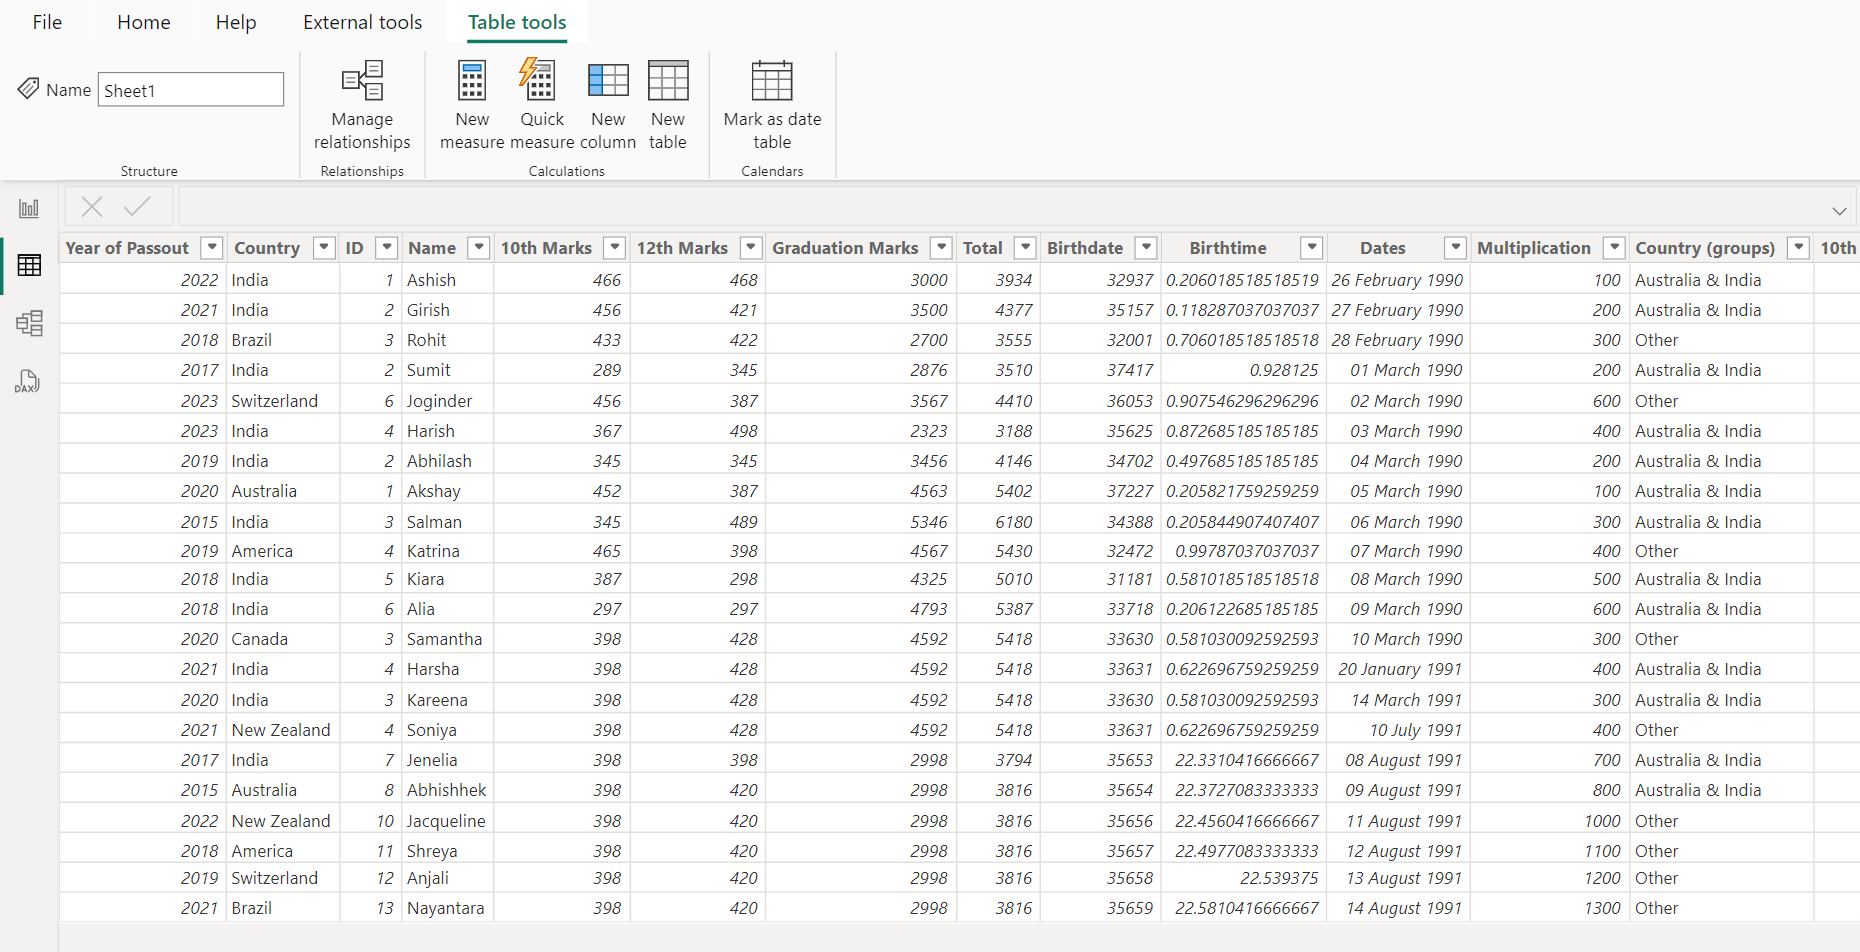This screenshot has width=1860, height=952.
Task: Expand the formula bar chevron
Action: [x=1839, y=211]
